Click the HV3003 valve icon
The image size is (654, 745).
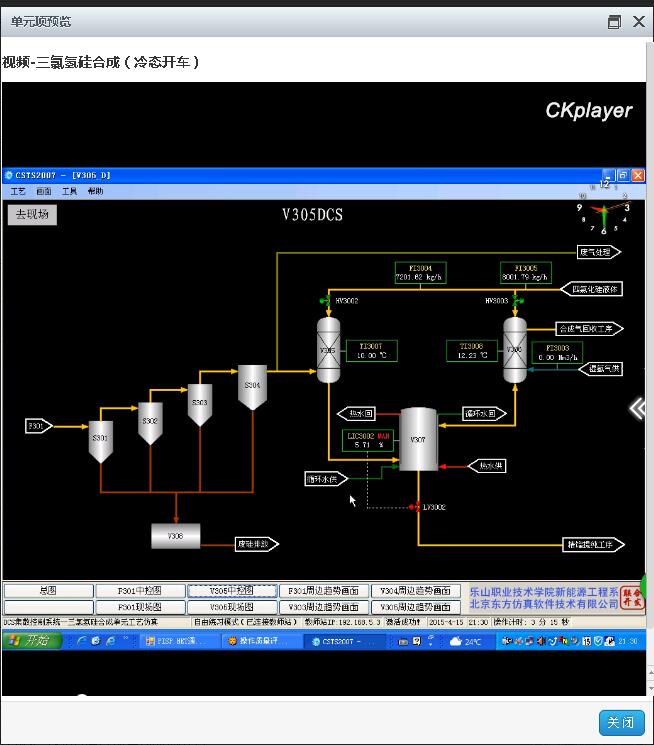pyautogui.click(x=510, y=300)
